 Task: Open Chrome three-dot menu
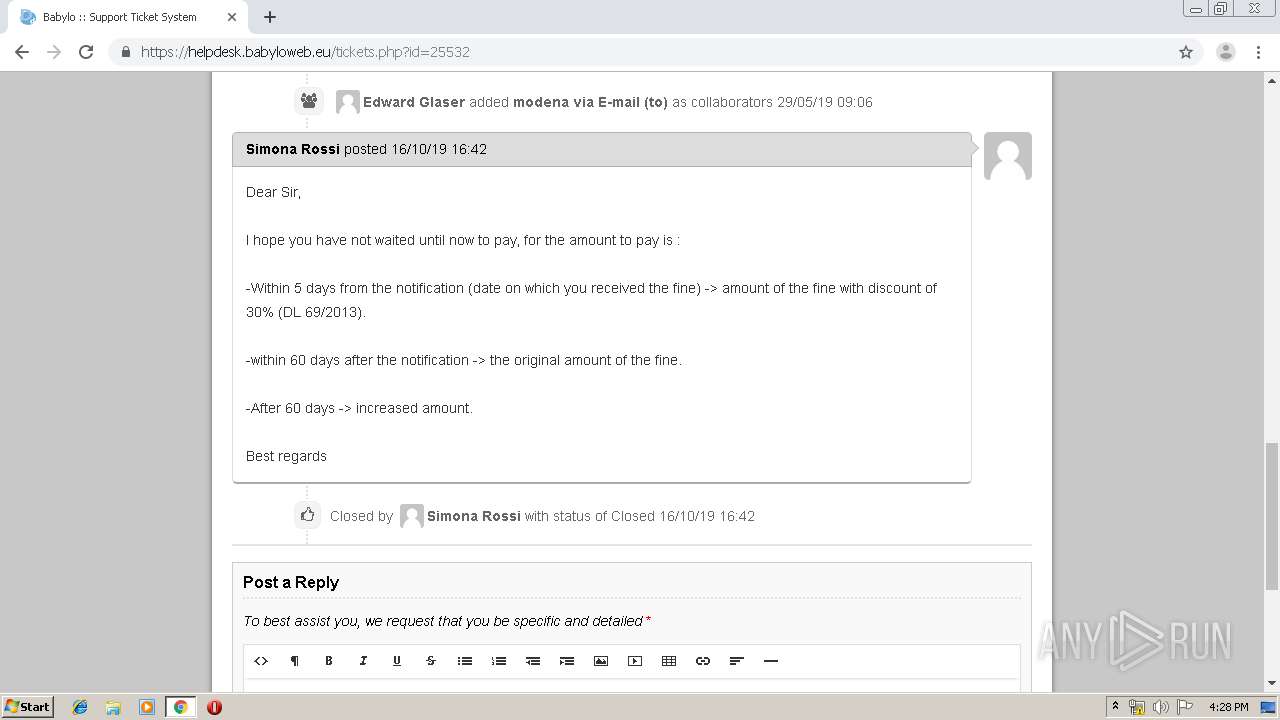(1258, 52)
